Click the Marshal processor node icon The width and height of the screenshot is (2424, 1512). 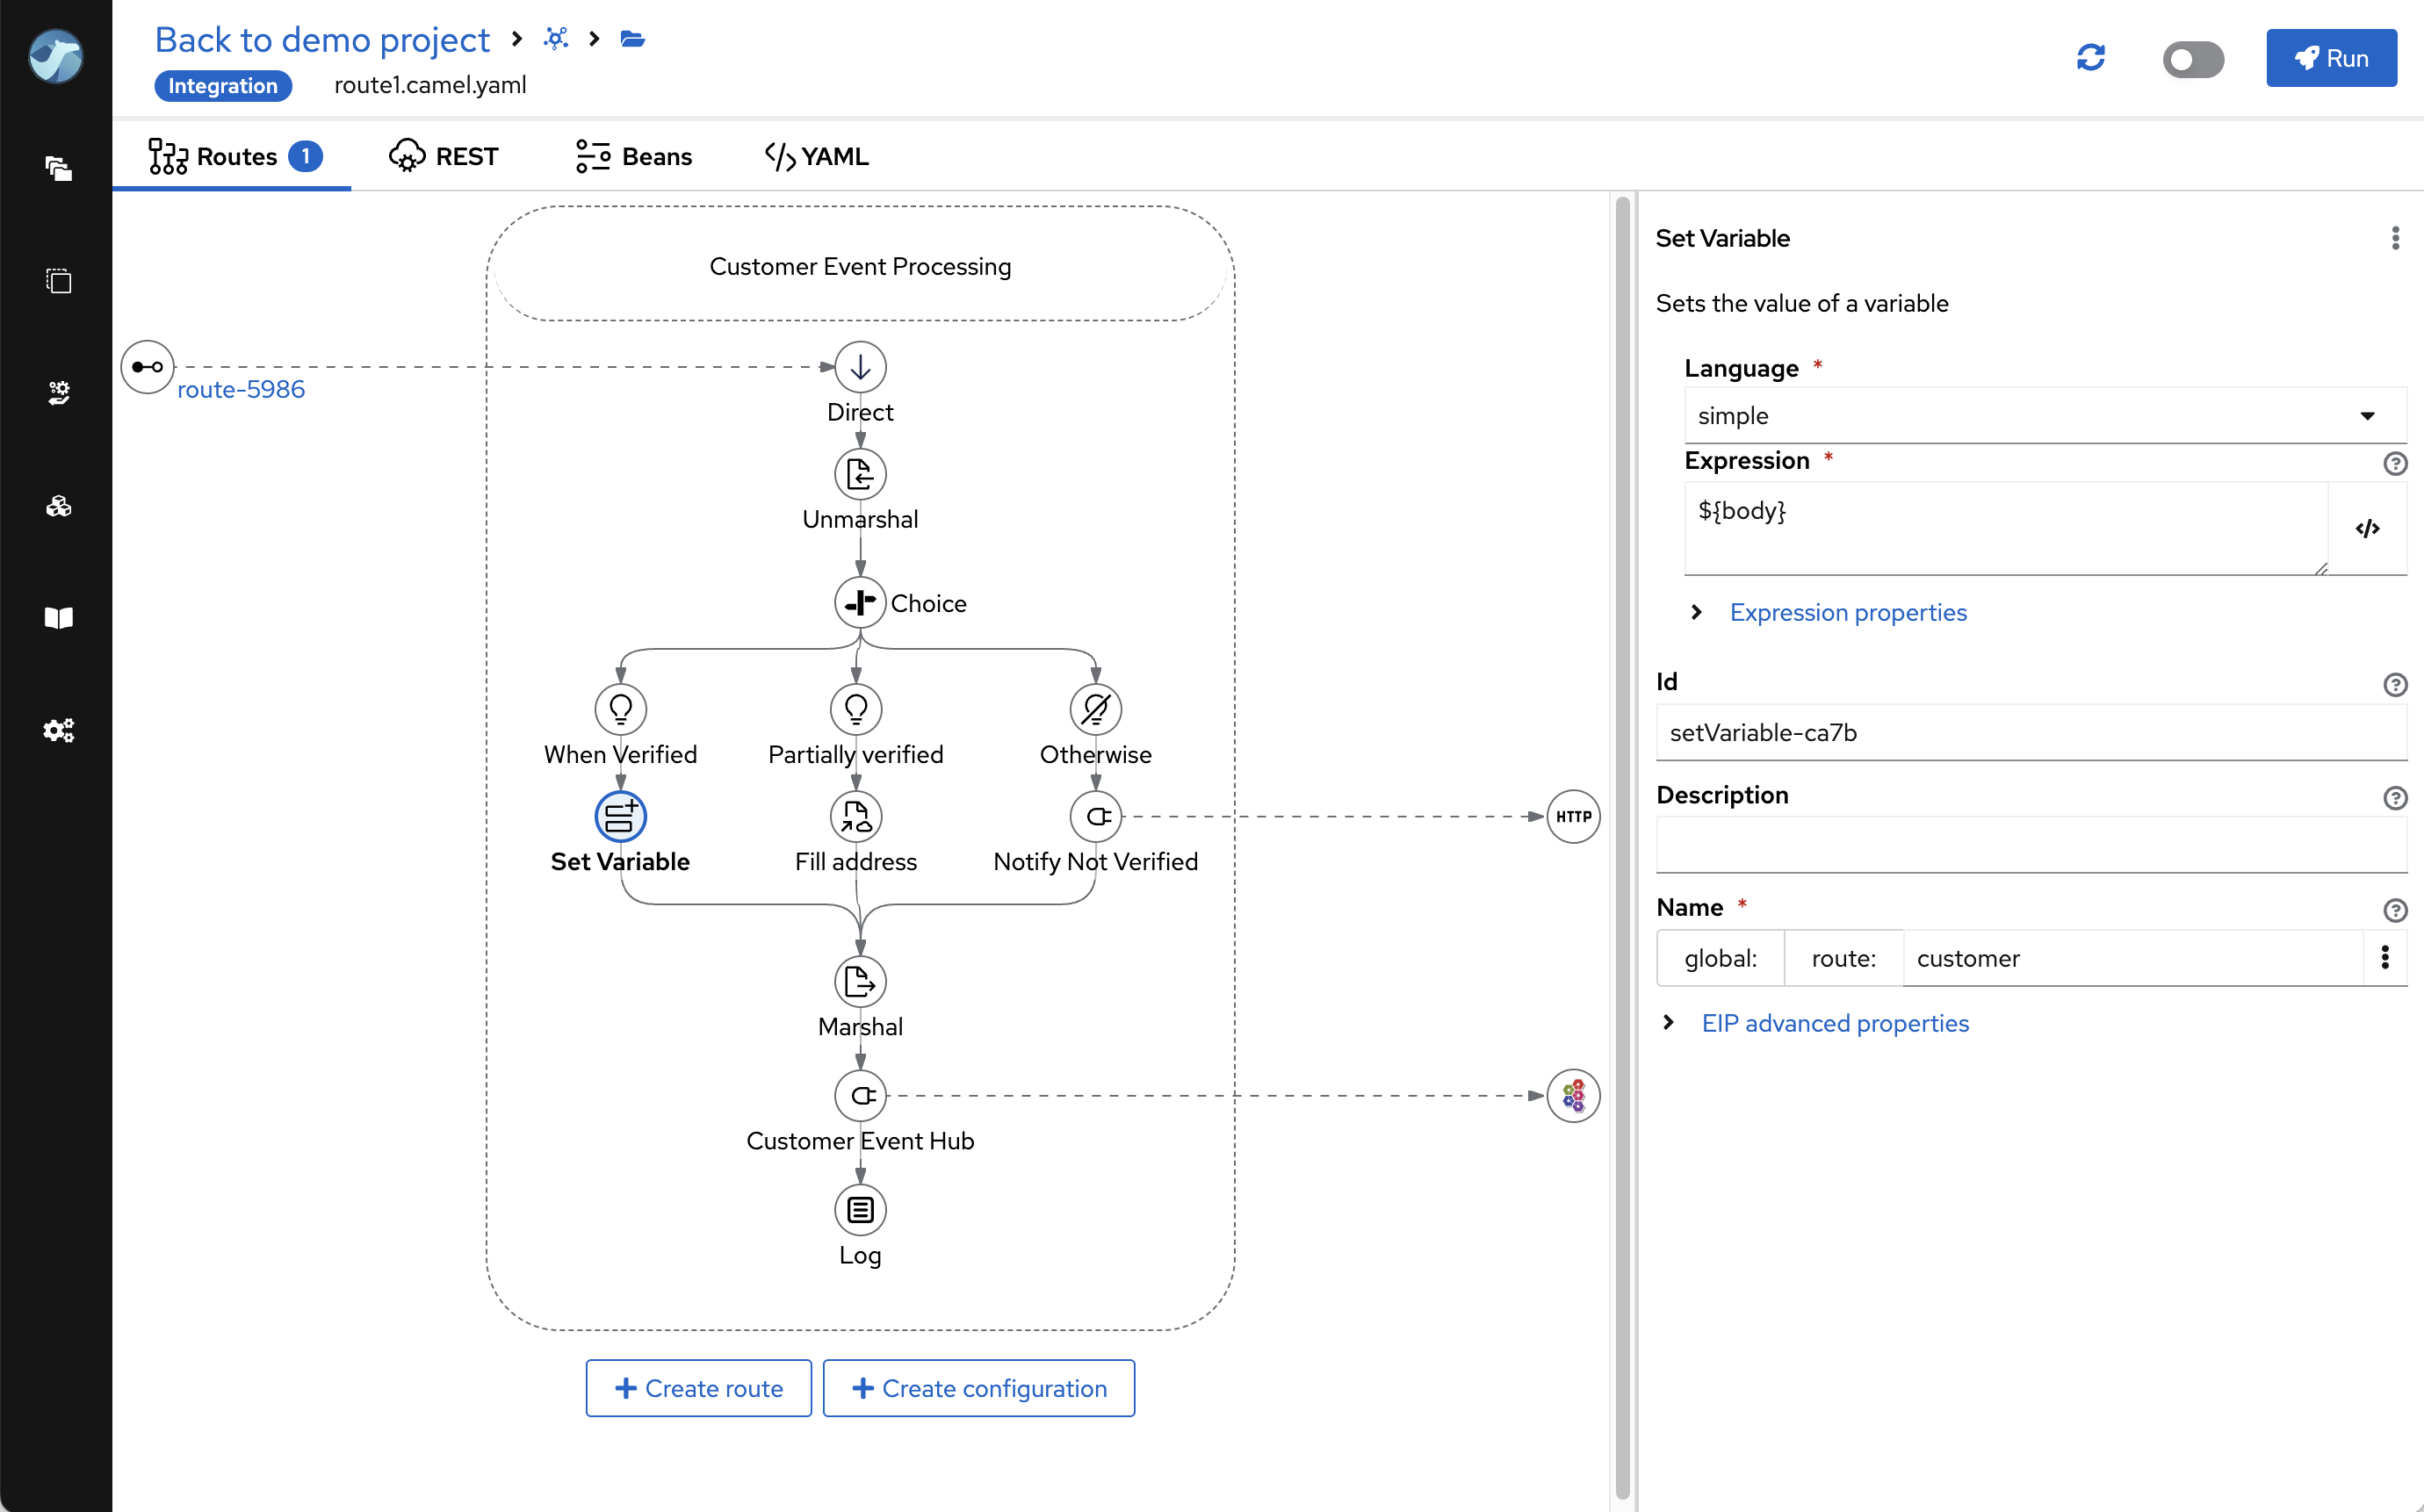point(859,981)
